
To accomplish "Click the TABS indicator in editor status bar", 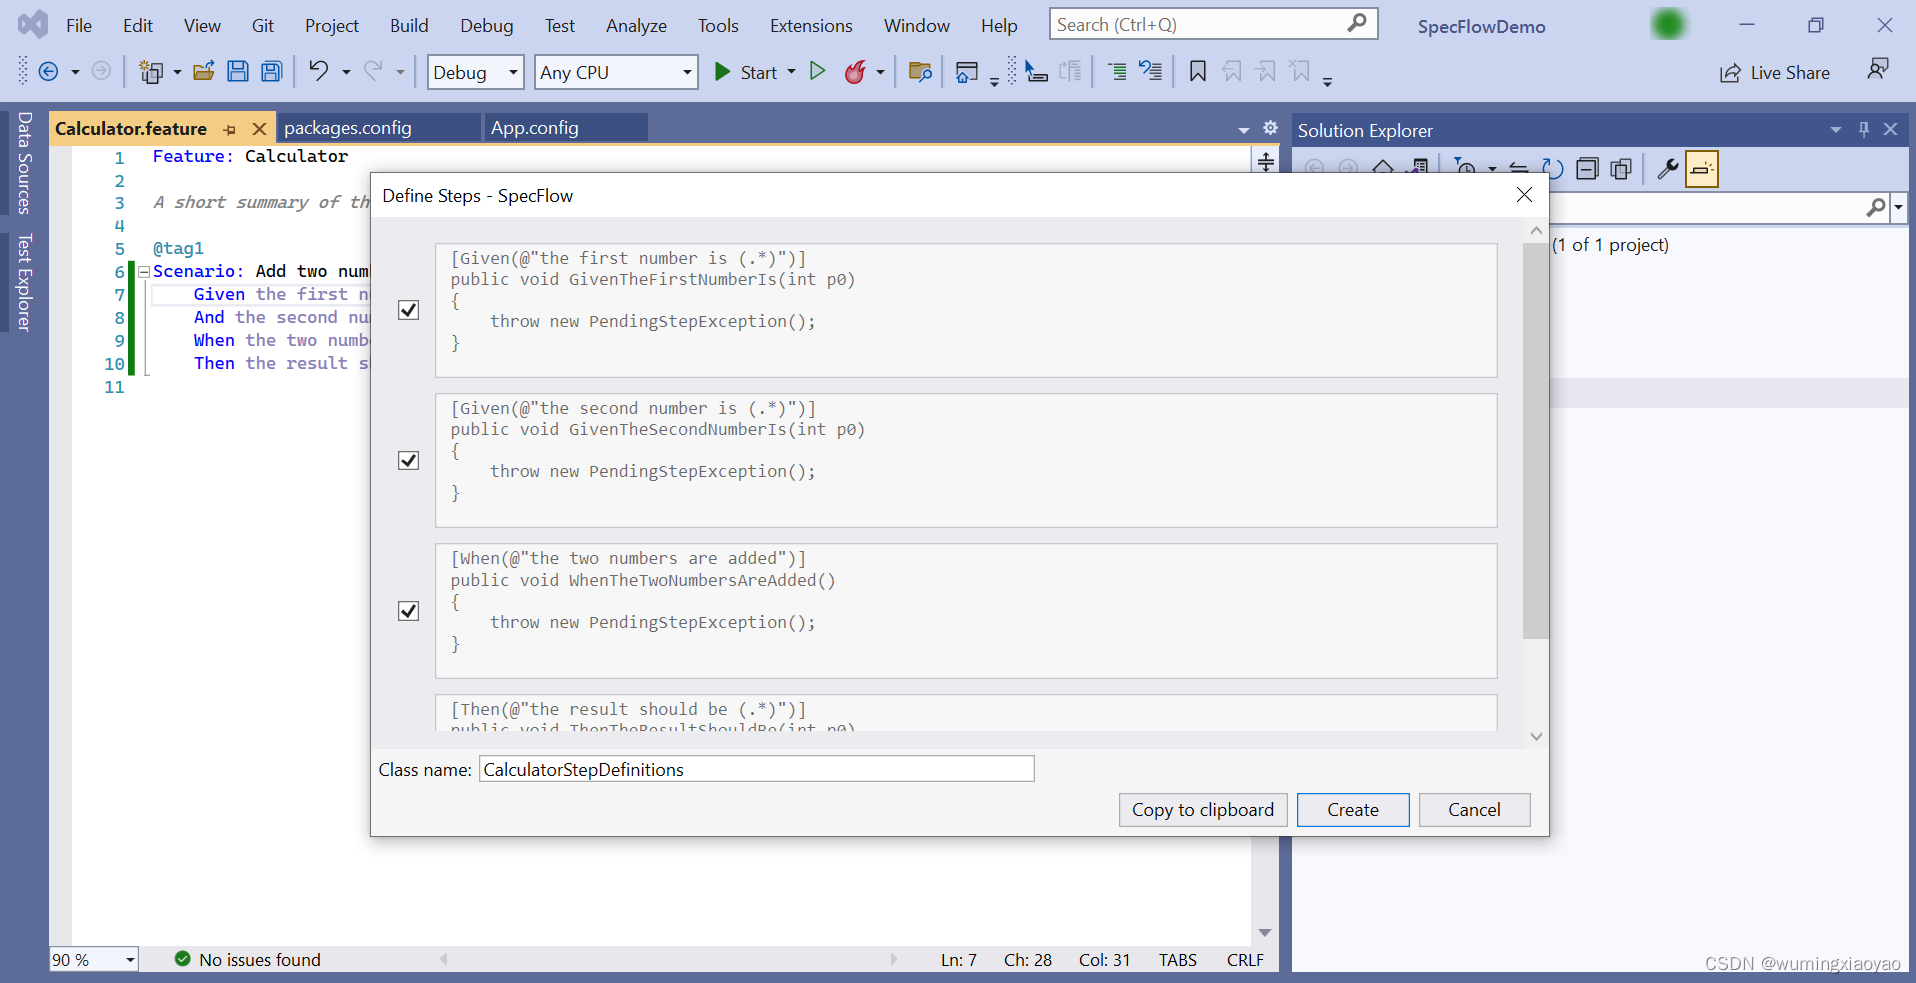I will click(1178, 960).
